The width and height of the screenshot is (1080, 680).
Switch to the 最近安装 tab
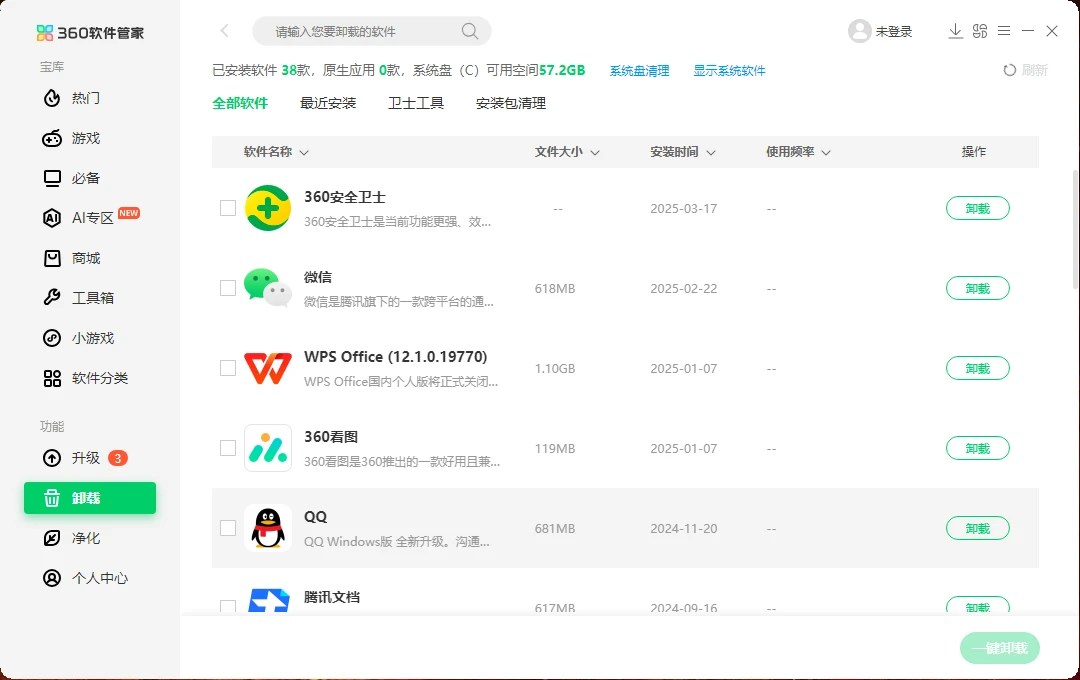click(x=328, y=103)
